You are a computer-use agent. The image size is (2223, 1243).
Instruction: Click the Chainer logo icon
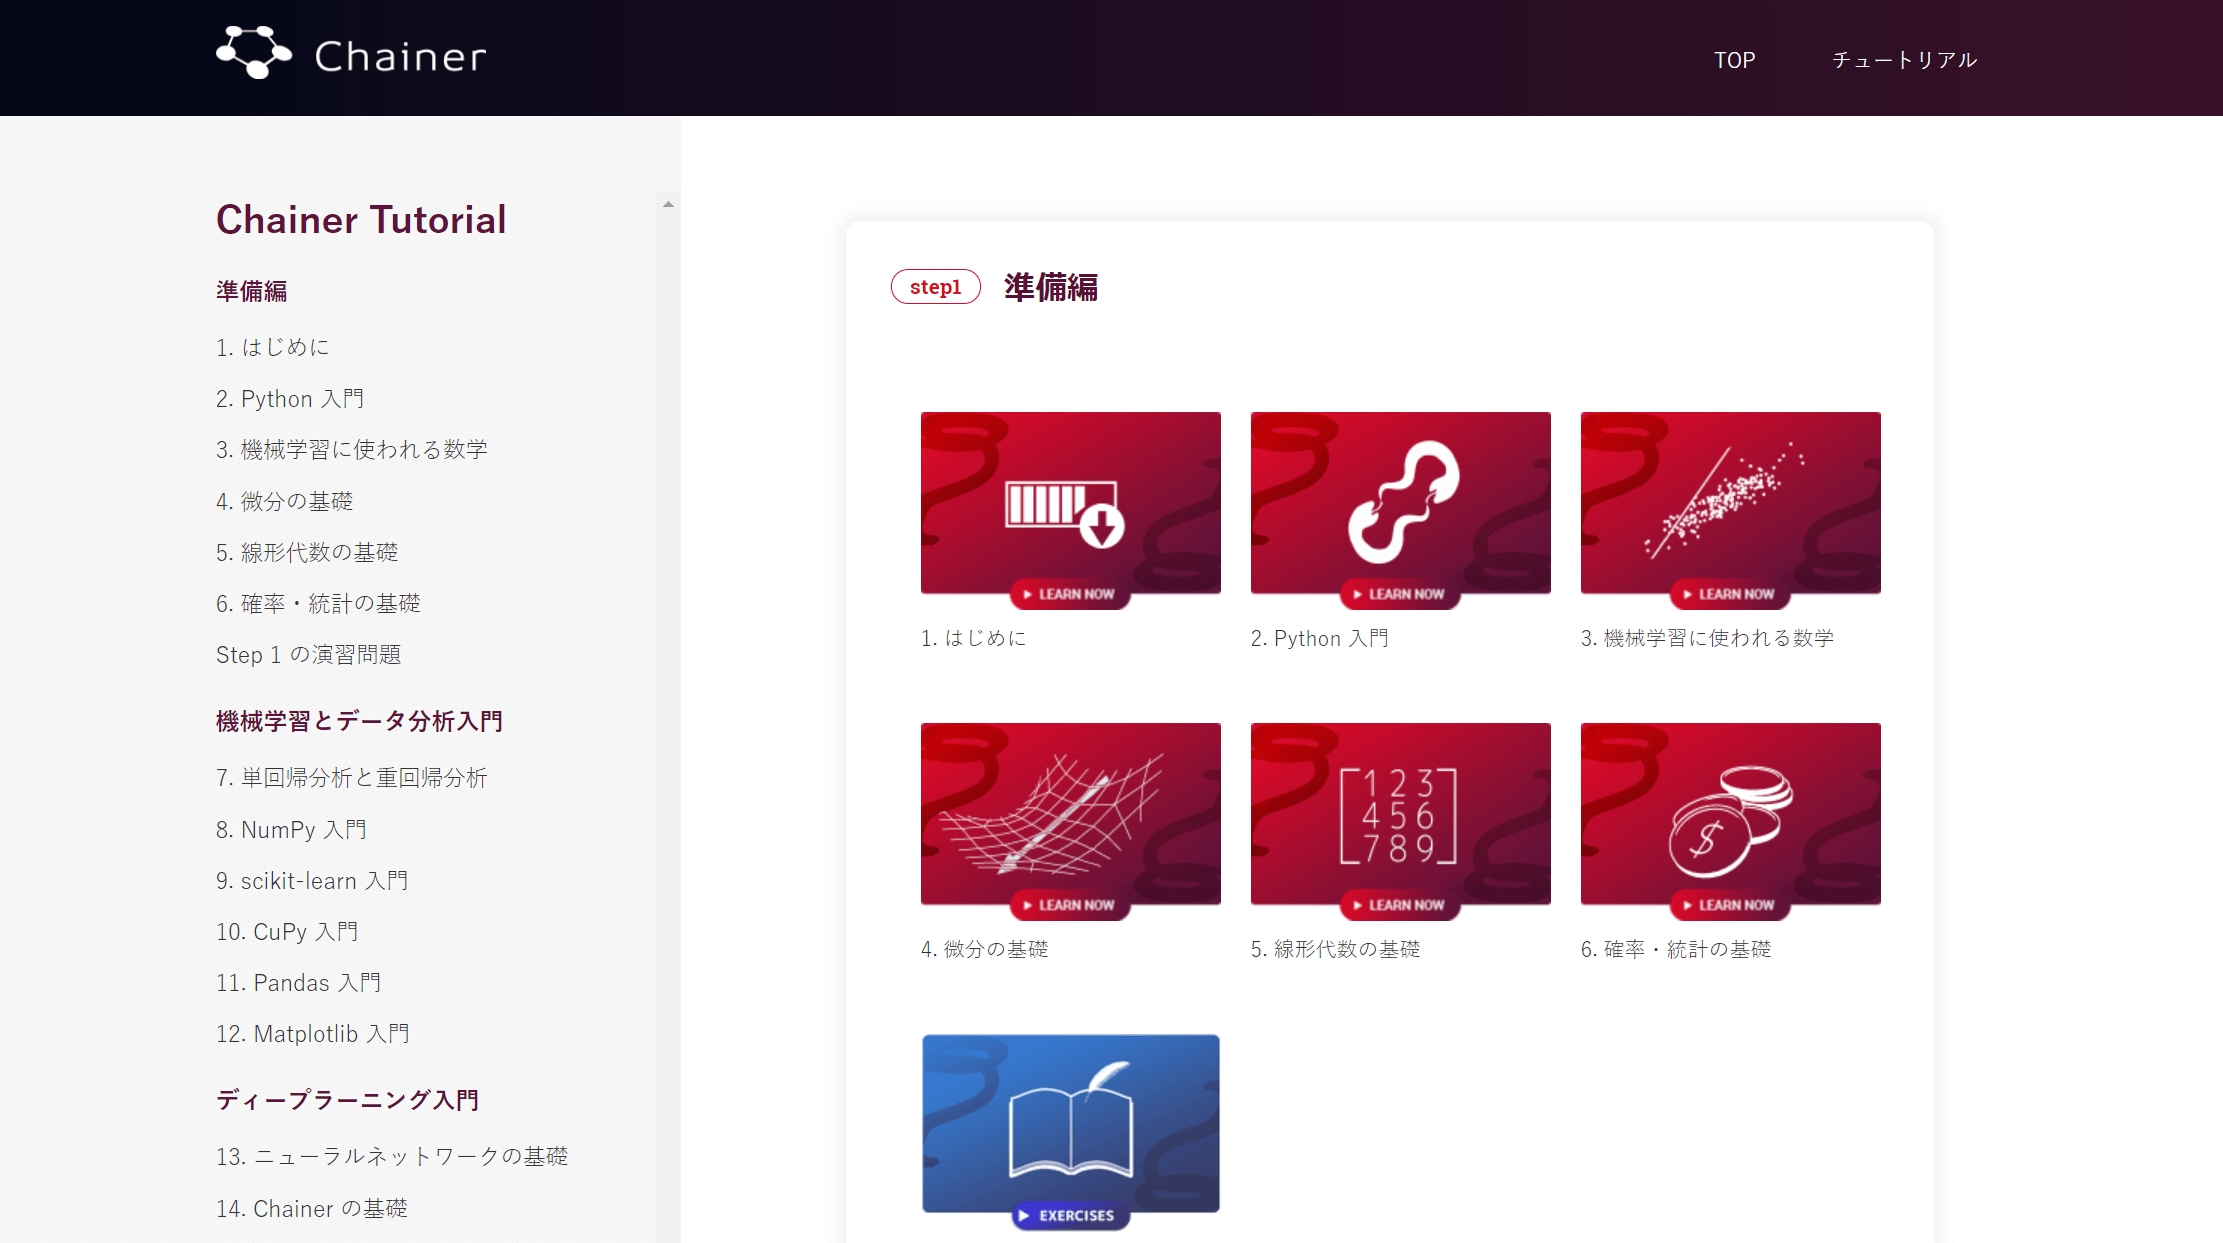pyautogui.click(x=254, y=53)
